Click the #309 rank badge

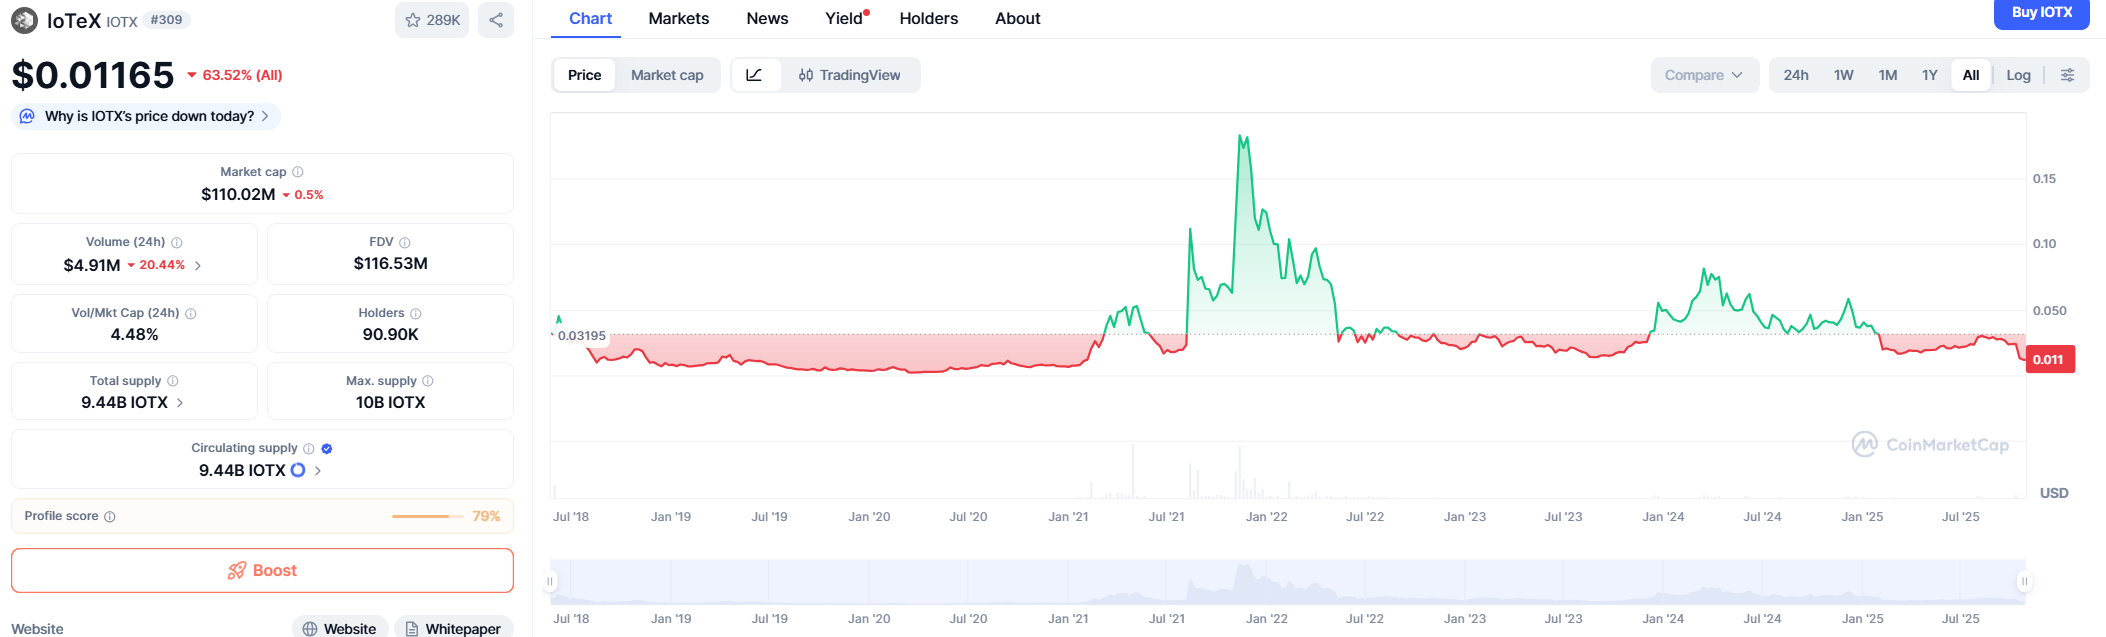(167, 20)
